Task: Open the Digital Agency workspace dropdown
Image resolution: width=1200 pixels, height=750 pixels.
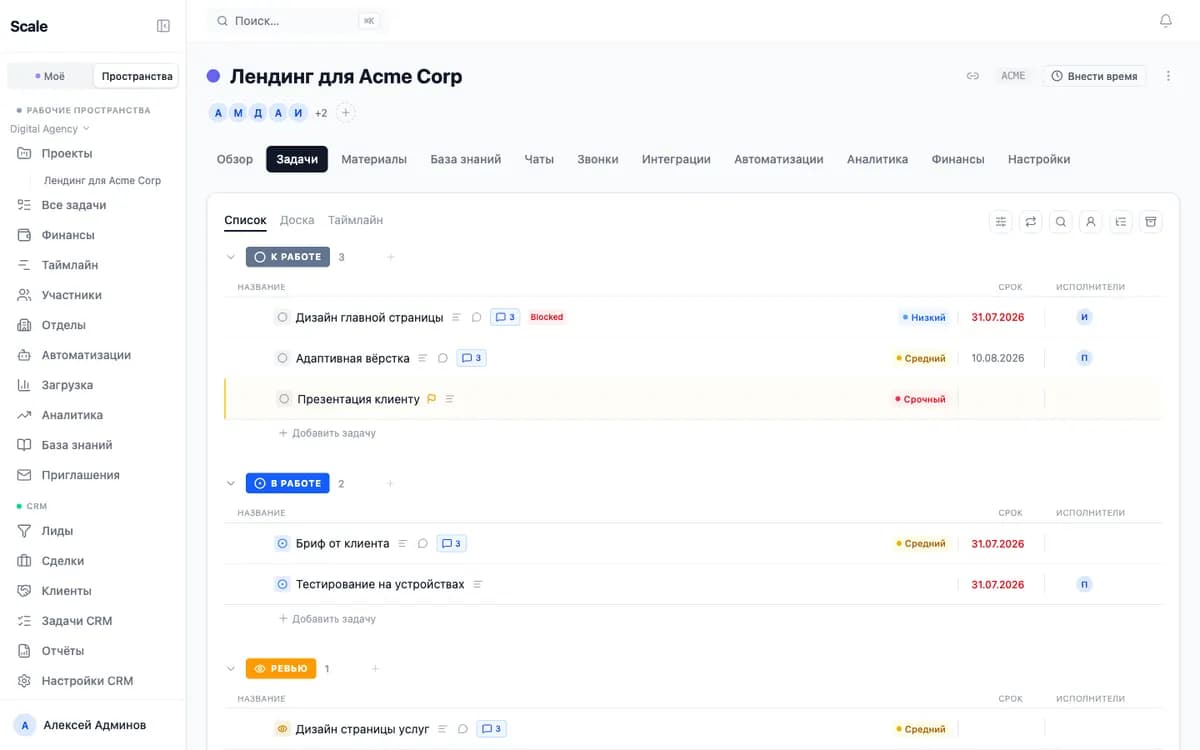Action: (50, 129)
